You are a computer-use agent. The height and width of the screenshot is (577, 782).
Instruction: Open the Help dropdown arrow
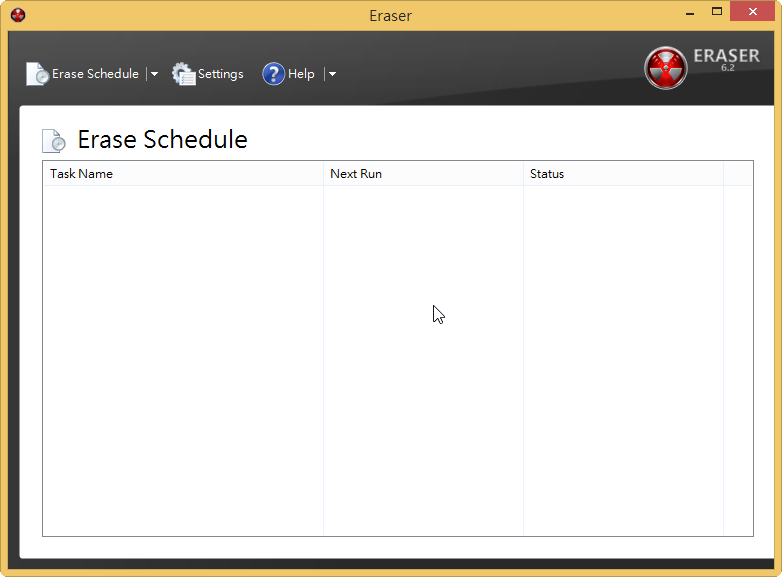[332, 74]
